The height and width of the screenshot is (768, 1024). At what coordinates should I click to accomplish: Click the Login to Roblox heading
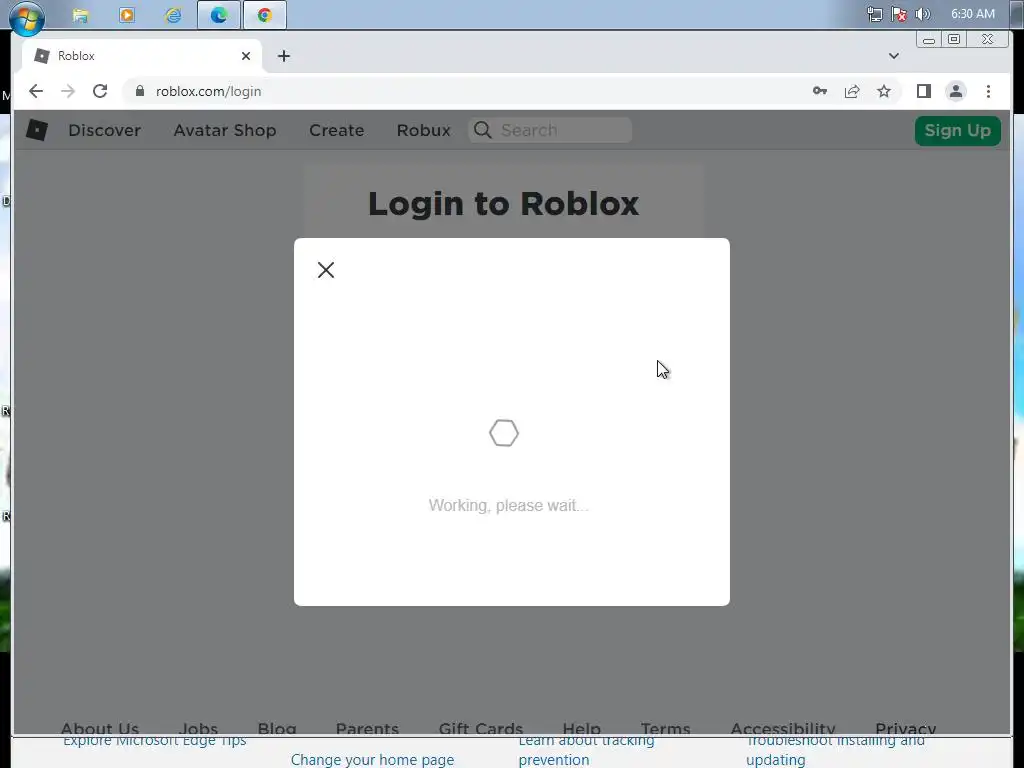(504, 204)
